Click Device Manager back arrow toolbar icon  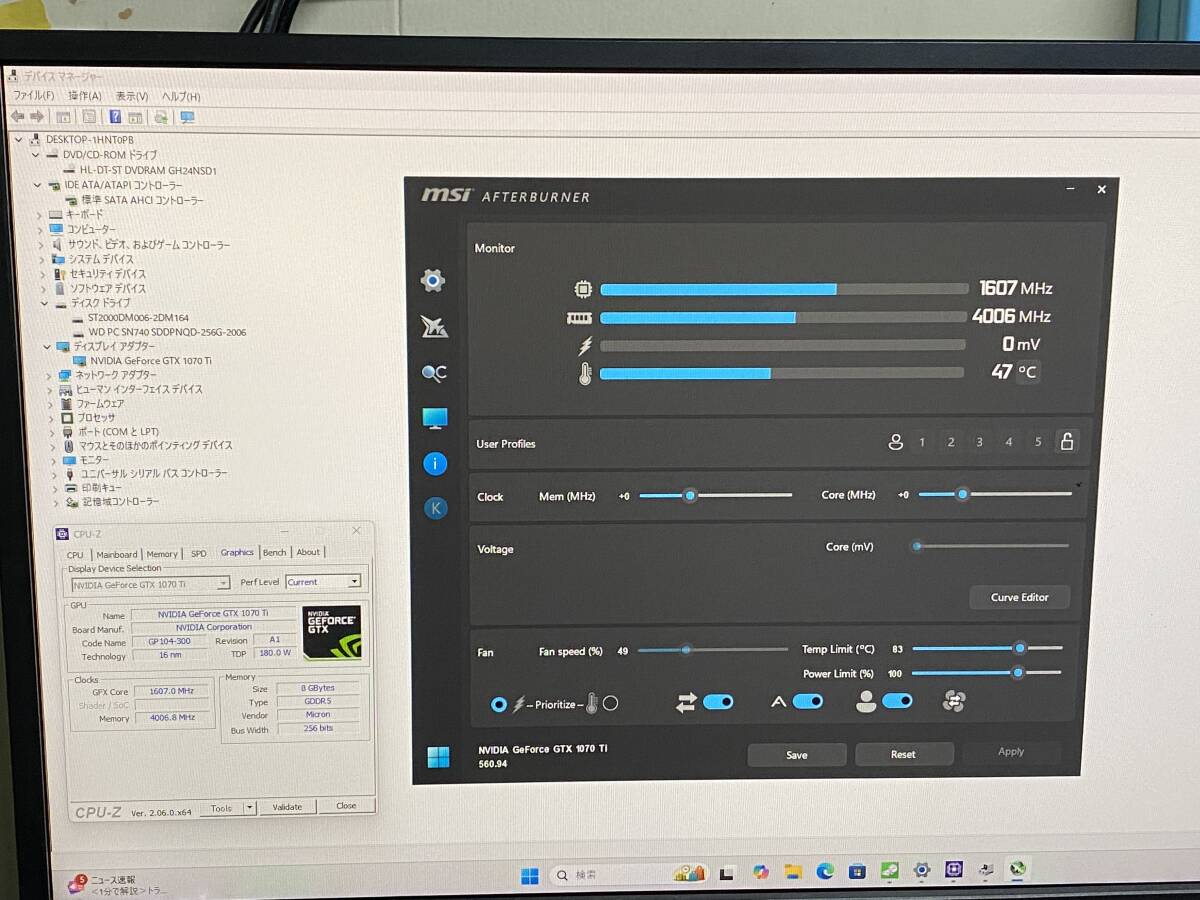(17, 117)
